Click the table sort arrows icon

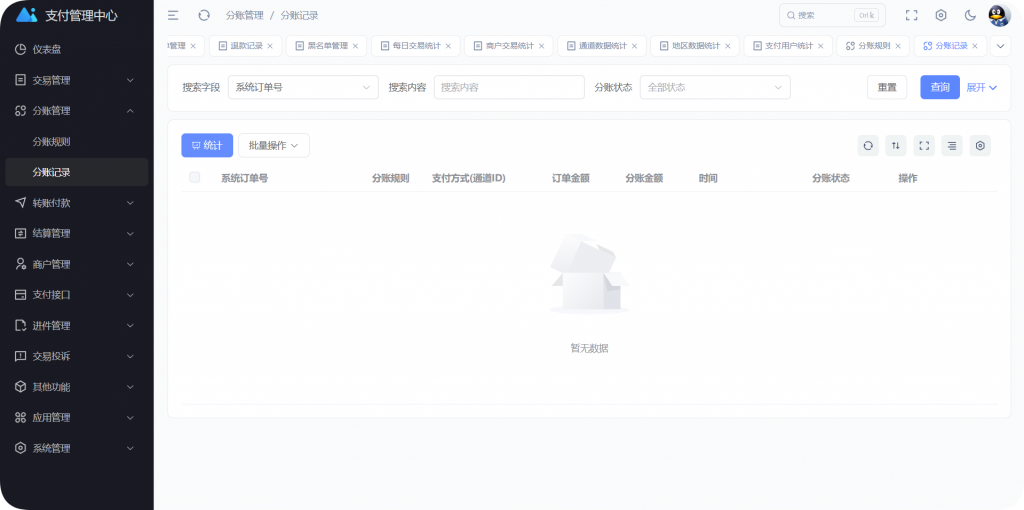pos(896,146)
